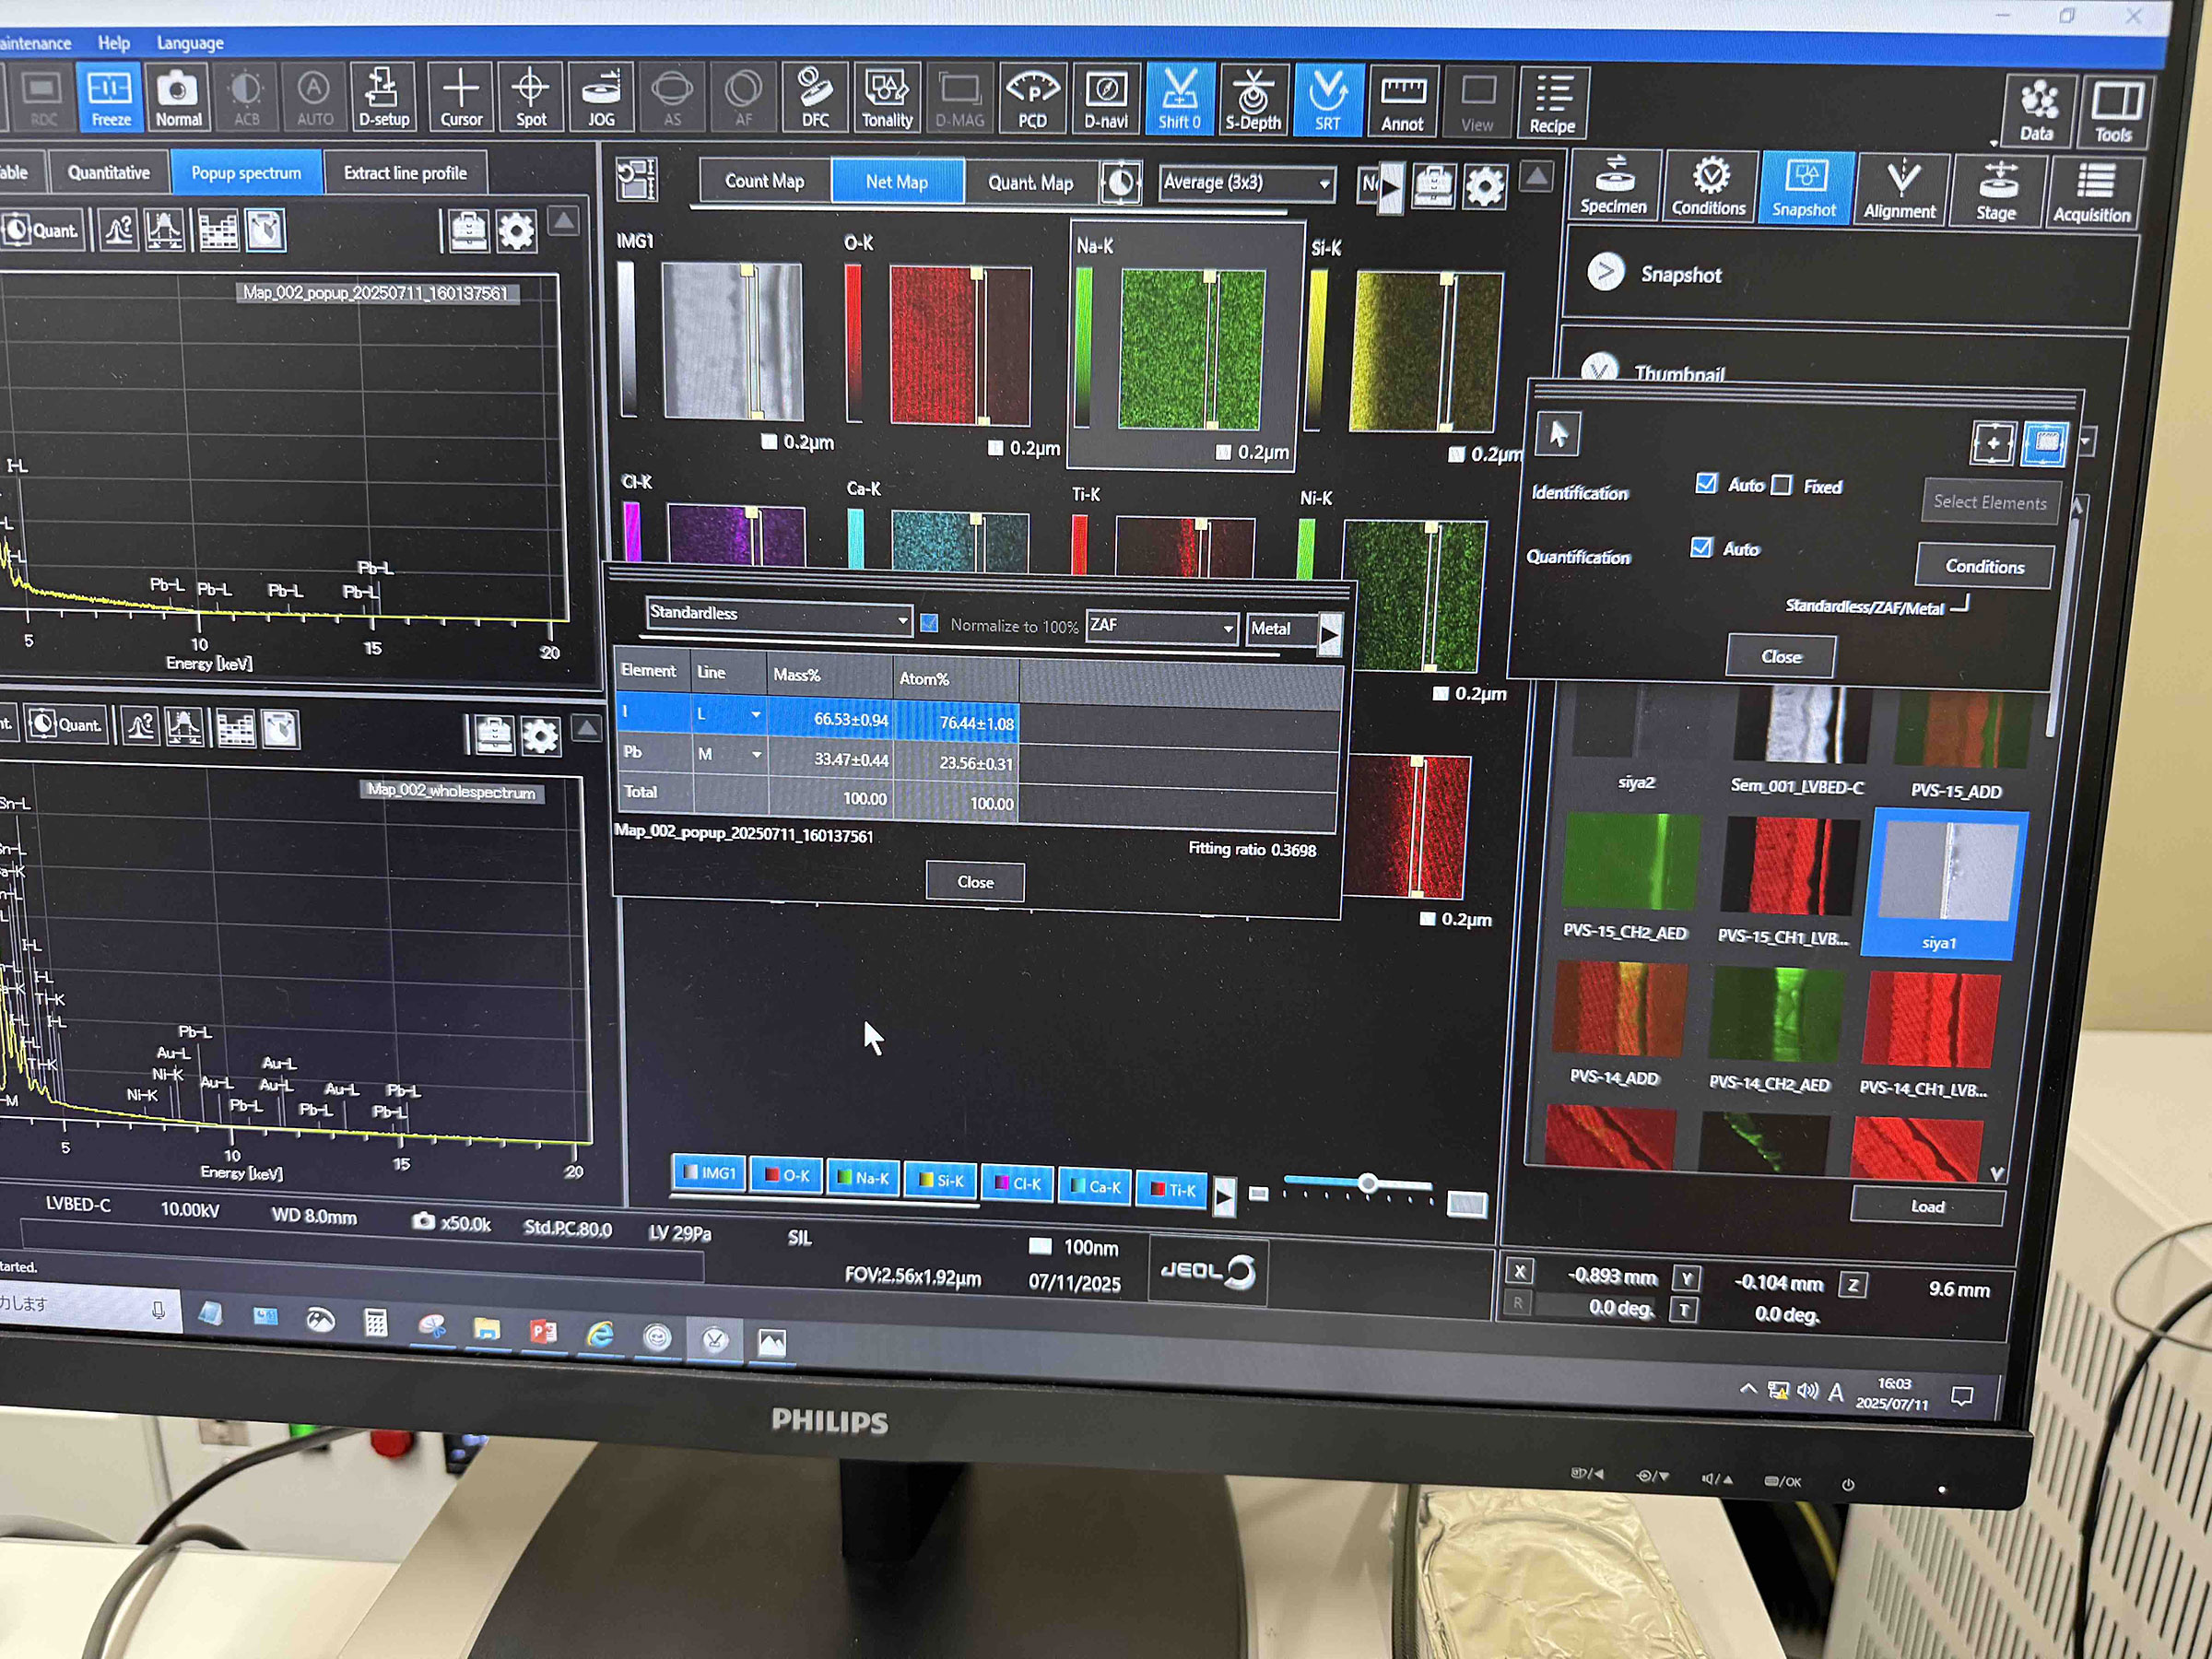
Task: Expand Thumbnail section chevron
Action: click(1600, 370)
